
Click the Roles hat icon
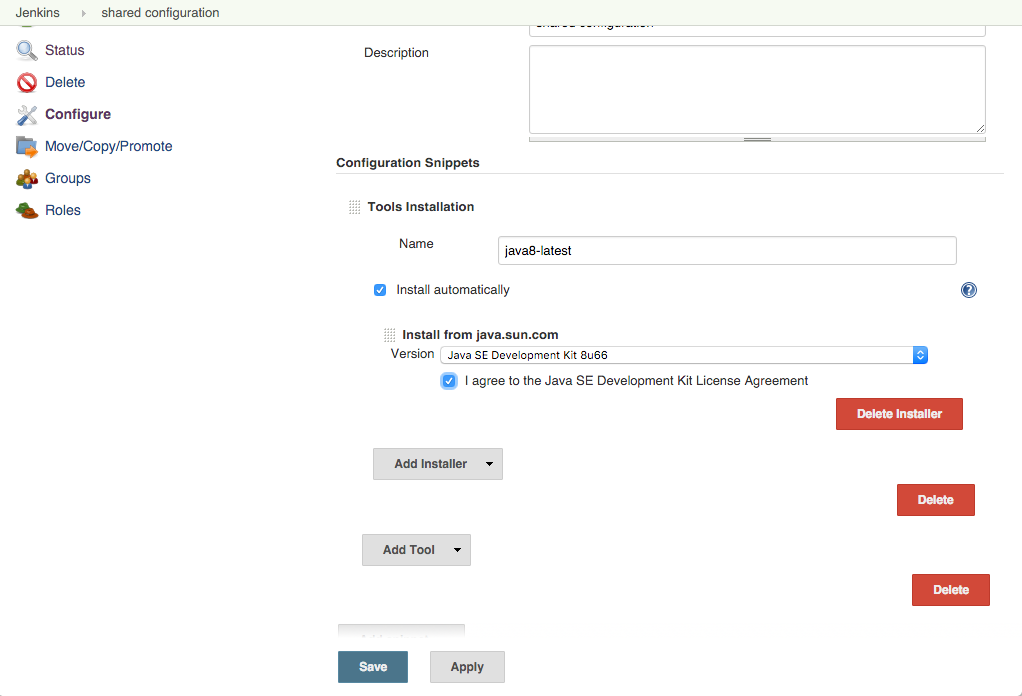pos(27,211)
